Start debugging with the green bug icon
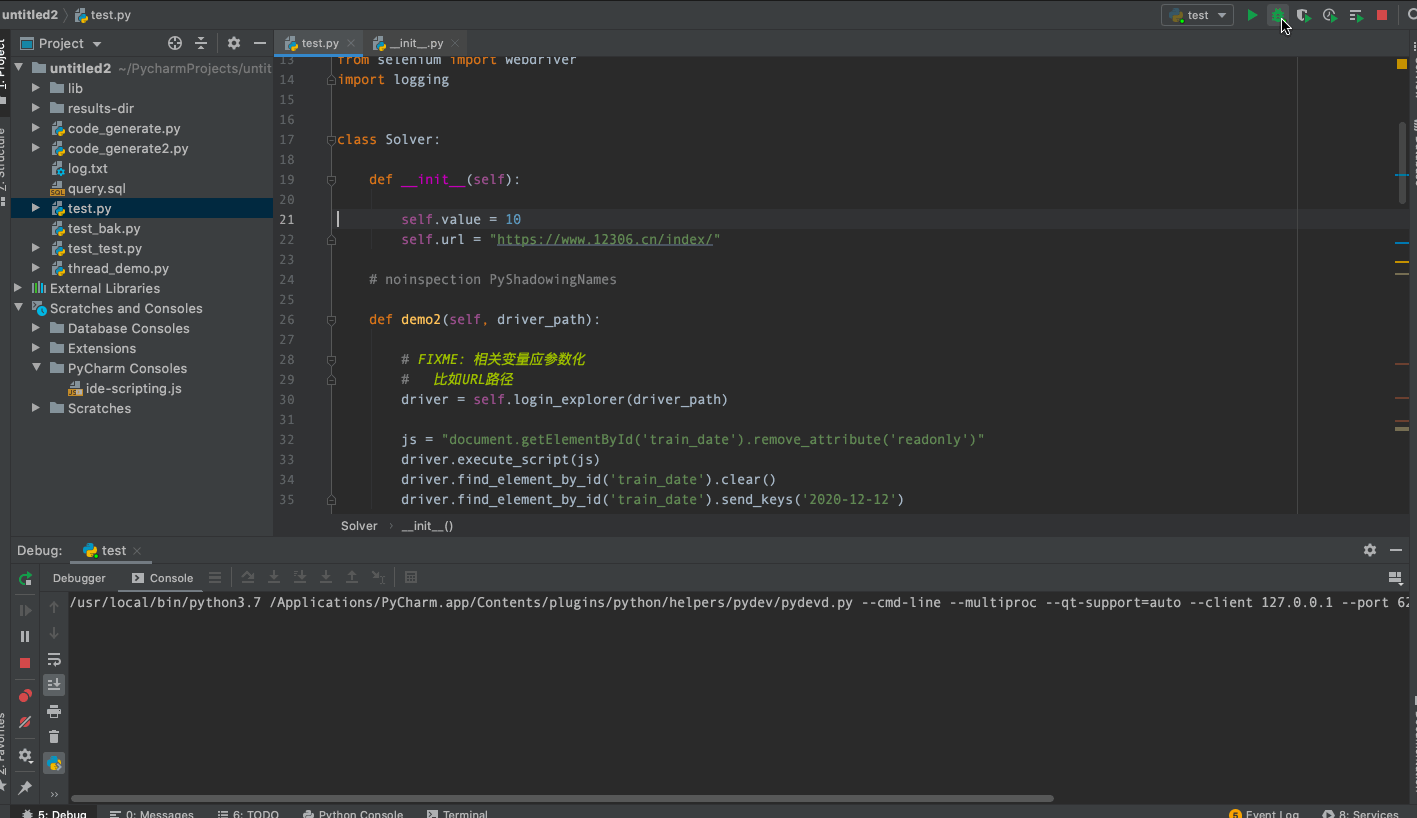 (x=1278, y=15)
